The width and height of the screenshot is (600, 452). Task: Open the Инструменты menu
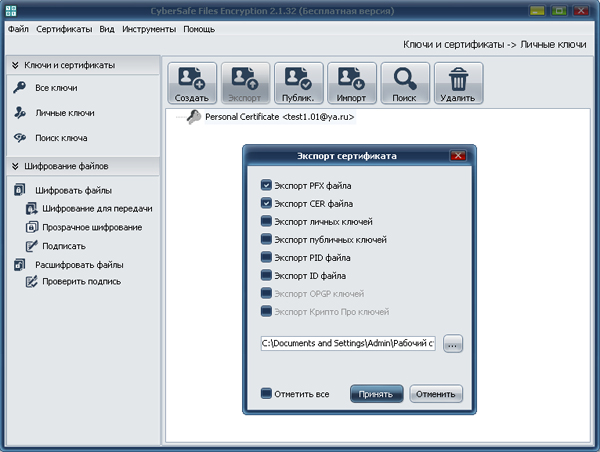point(149,29)
